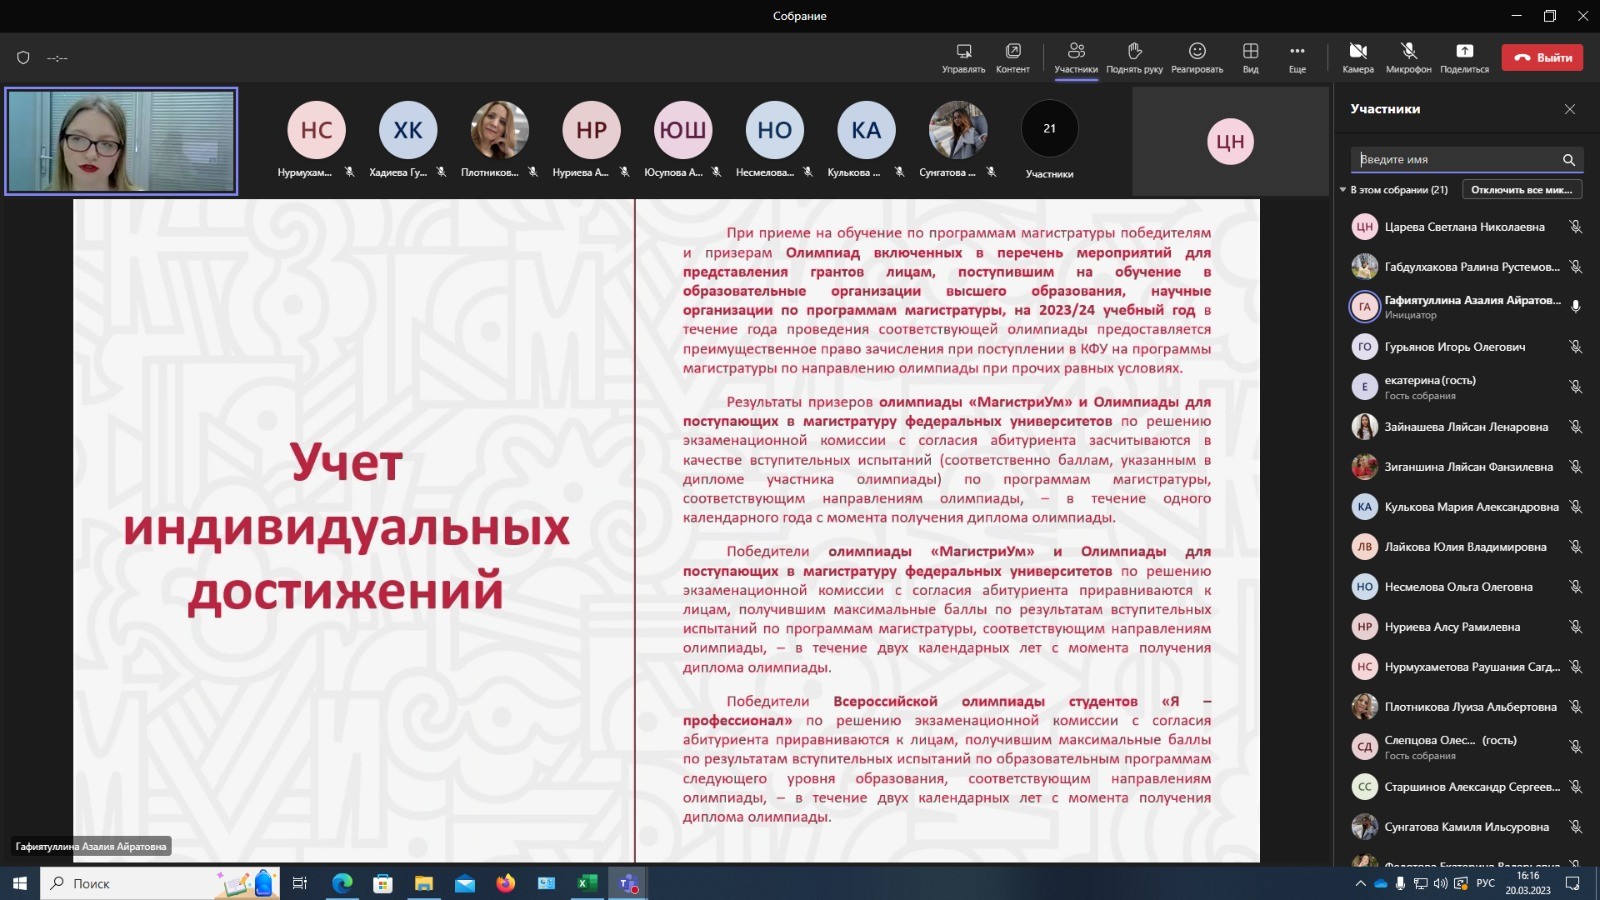Open Microsoft Edge from the taskbar

(342, 883)
